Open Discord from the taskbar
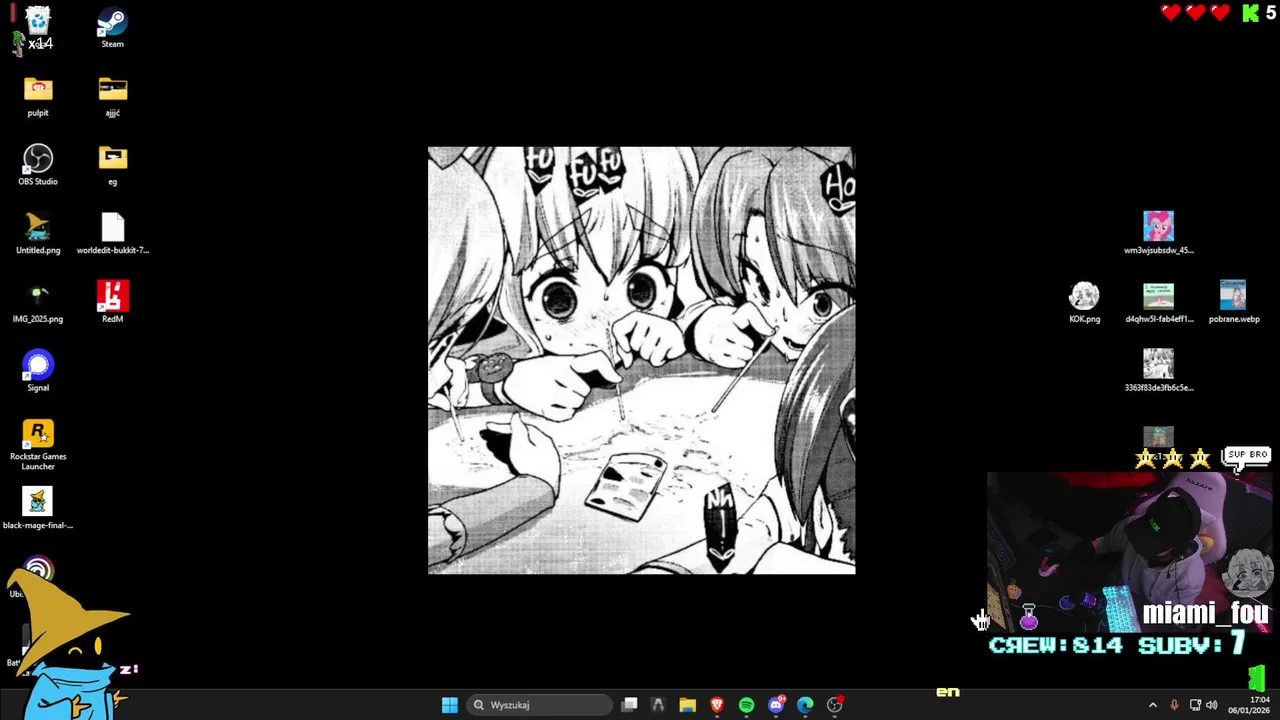1280x720 pixels. coord(776,705)
